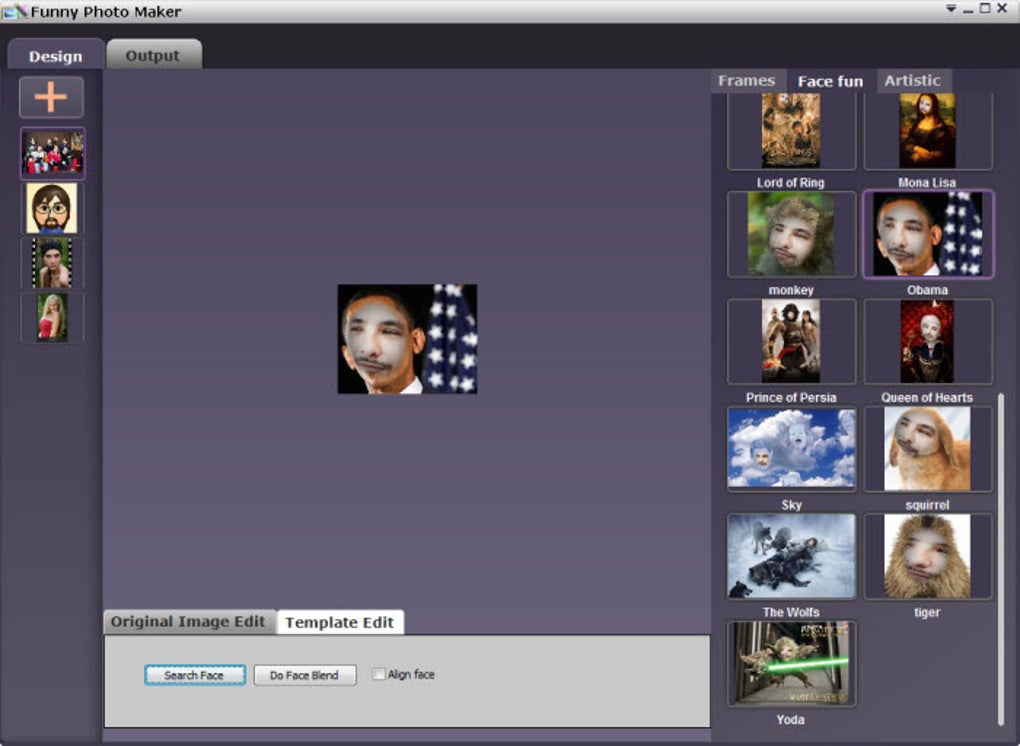Select the blonde woman photo thumbnail
The height and width of the screenshot is (746, 1020).
(x=52, y=317)
